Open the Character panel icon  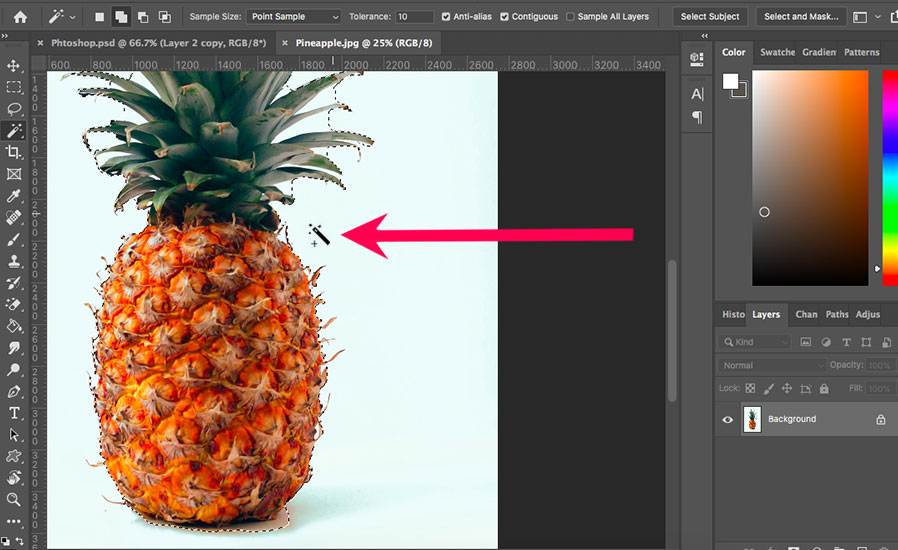[x=697, y=94]
